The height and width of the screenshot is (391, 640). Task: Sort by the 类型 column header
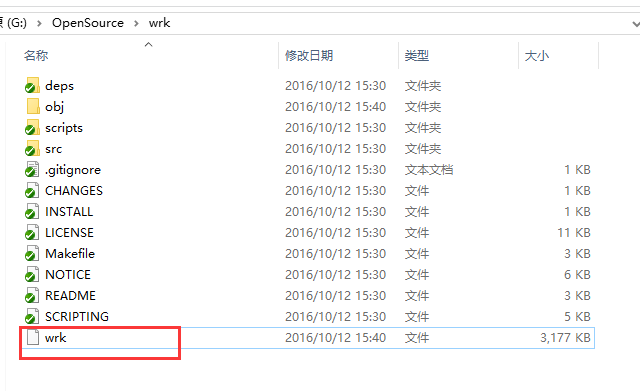[417, 55]
